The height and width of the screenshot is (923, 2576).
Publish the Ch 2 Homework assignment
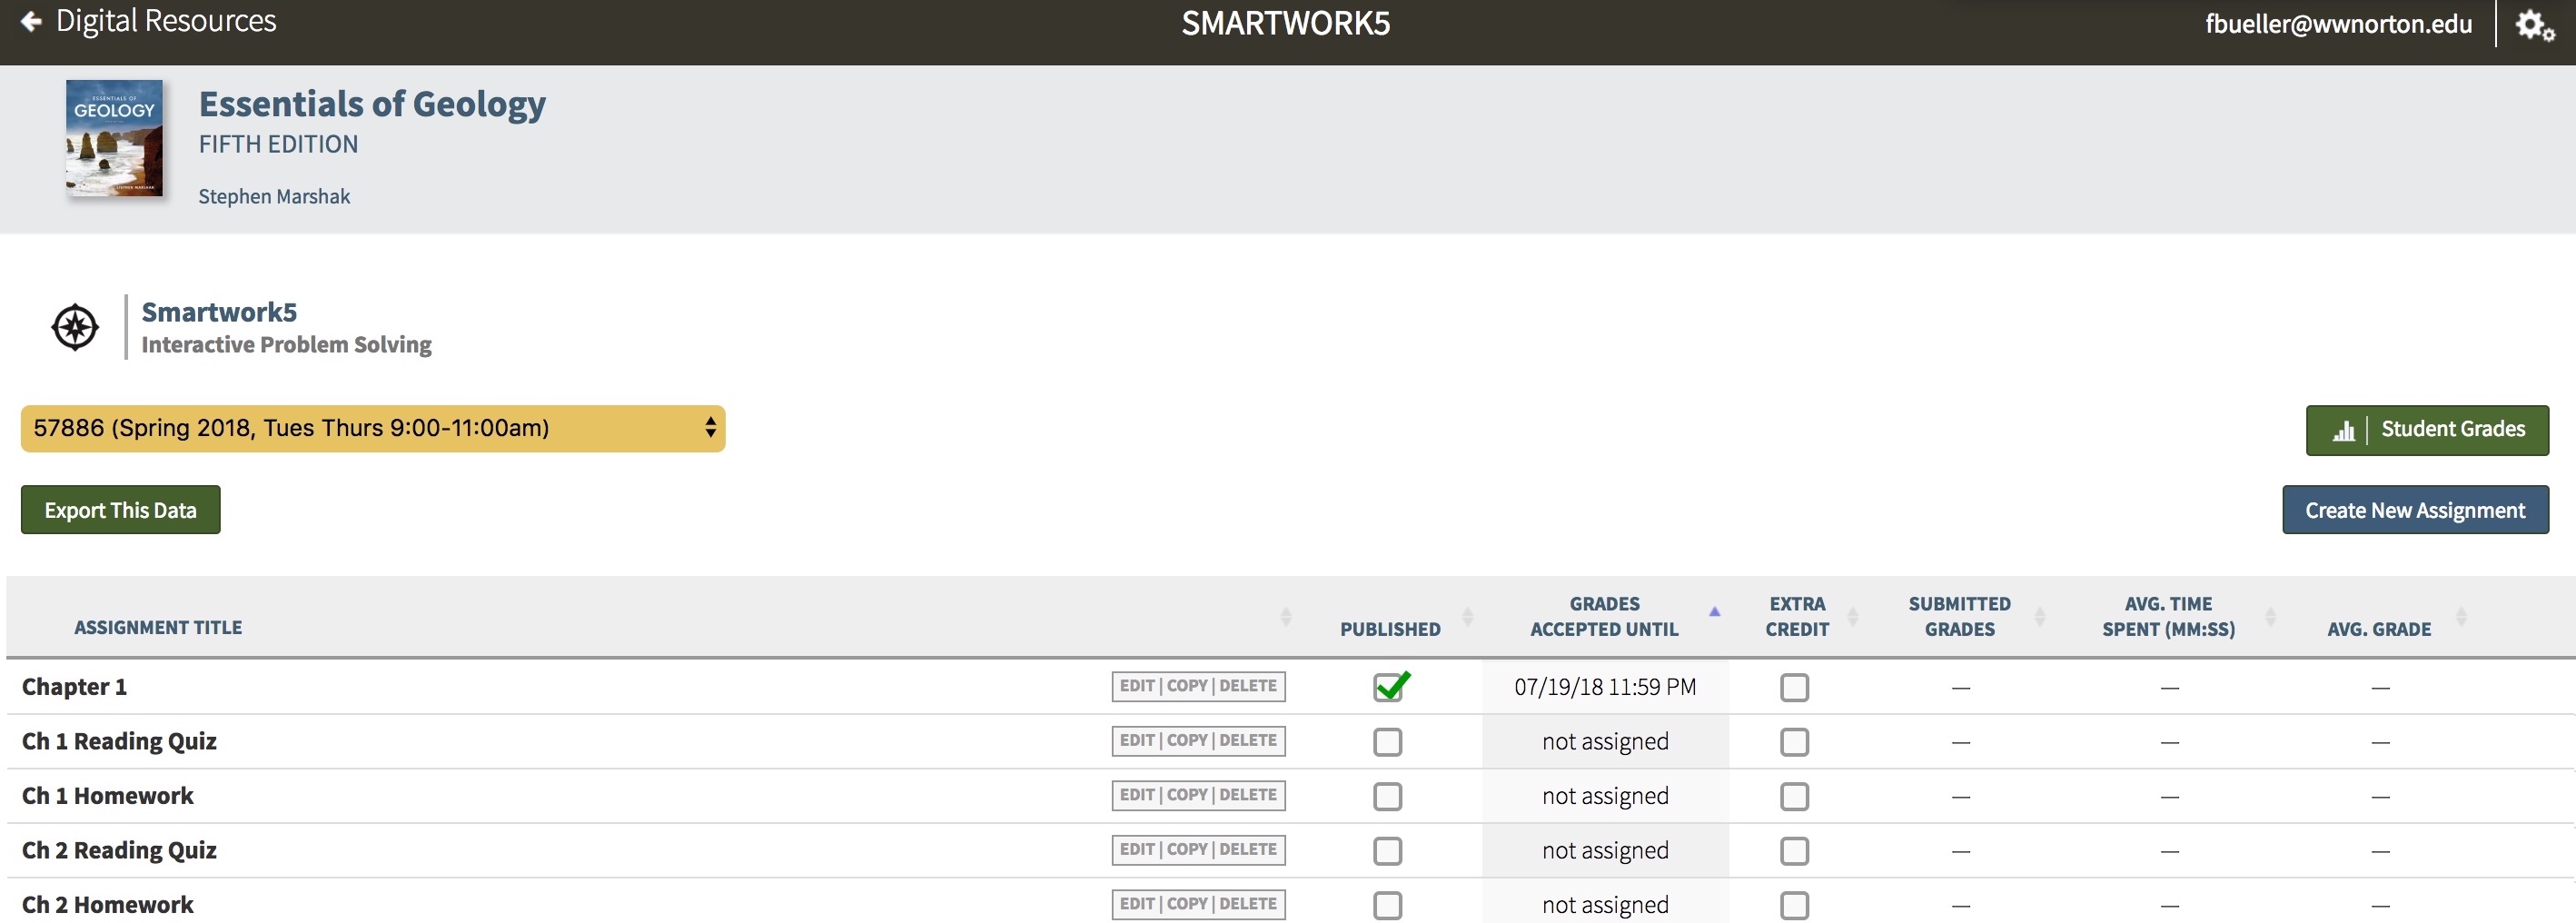[x=1387, y=906]
